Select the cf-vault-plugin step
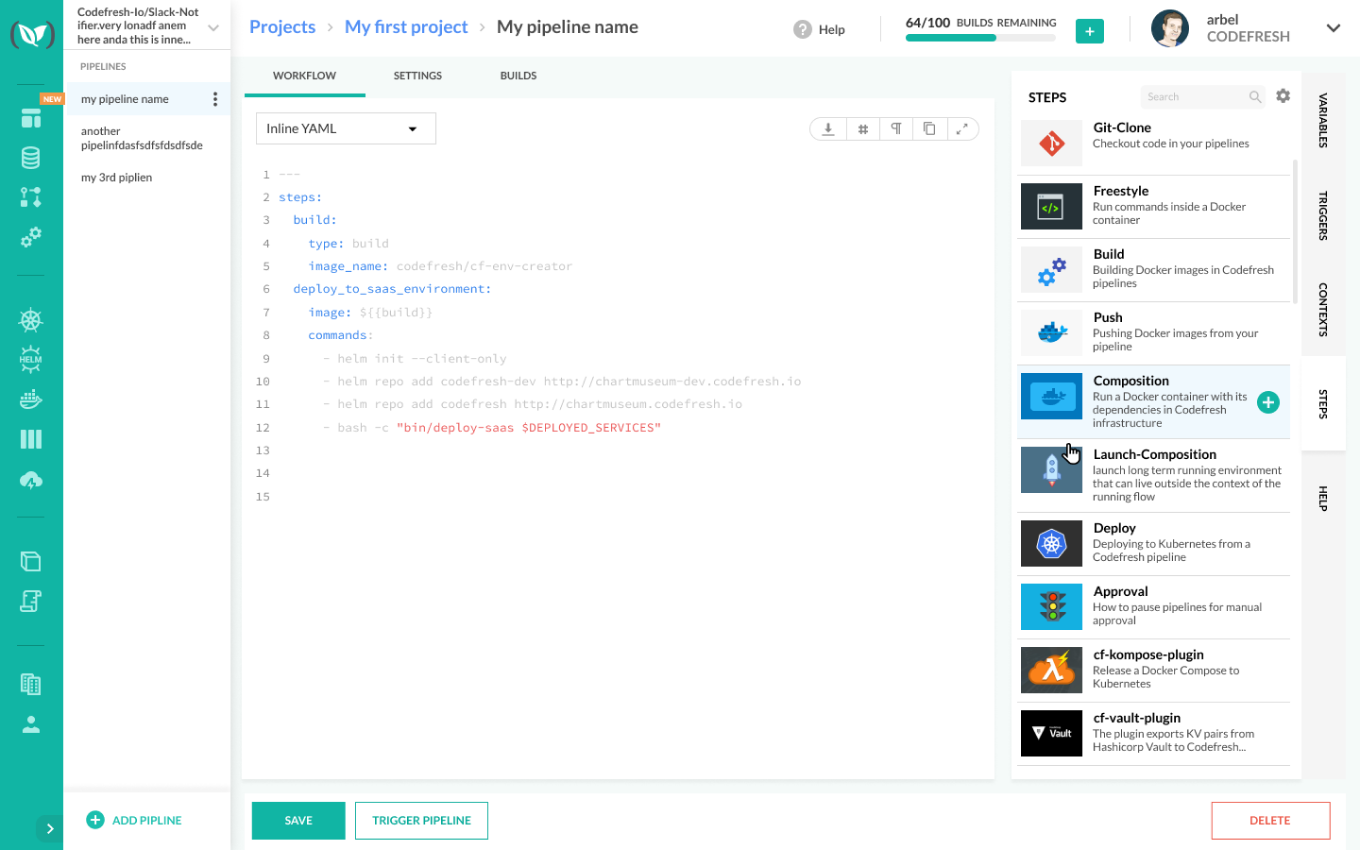Screen dimensions: 1360x850 [1155, 733]
